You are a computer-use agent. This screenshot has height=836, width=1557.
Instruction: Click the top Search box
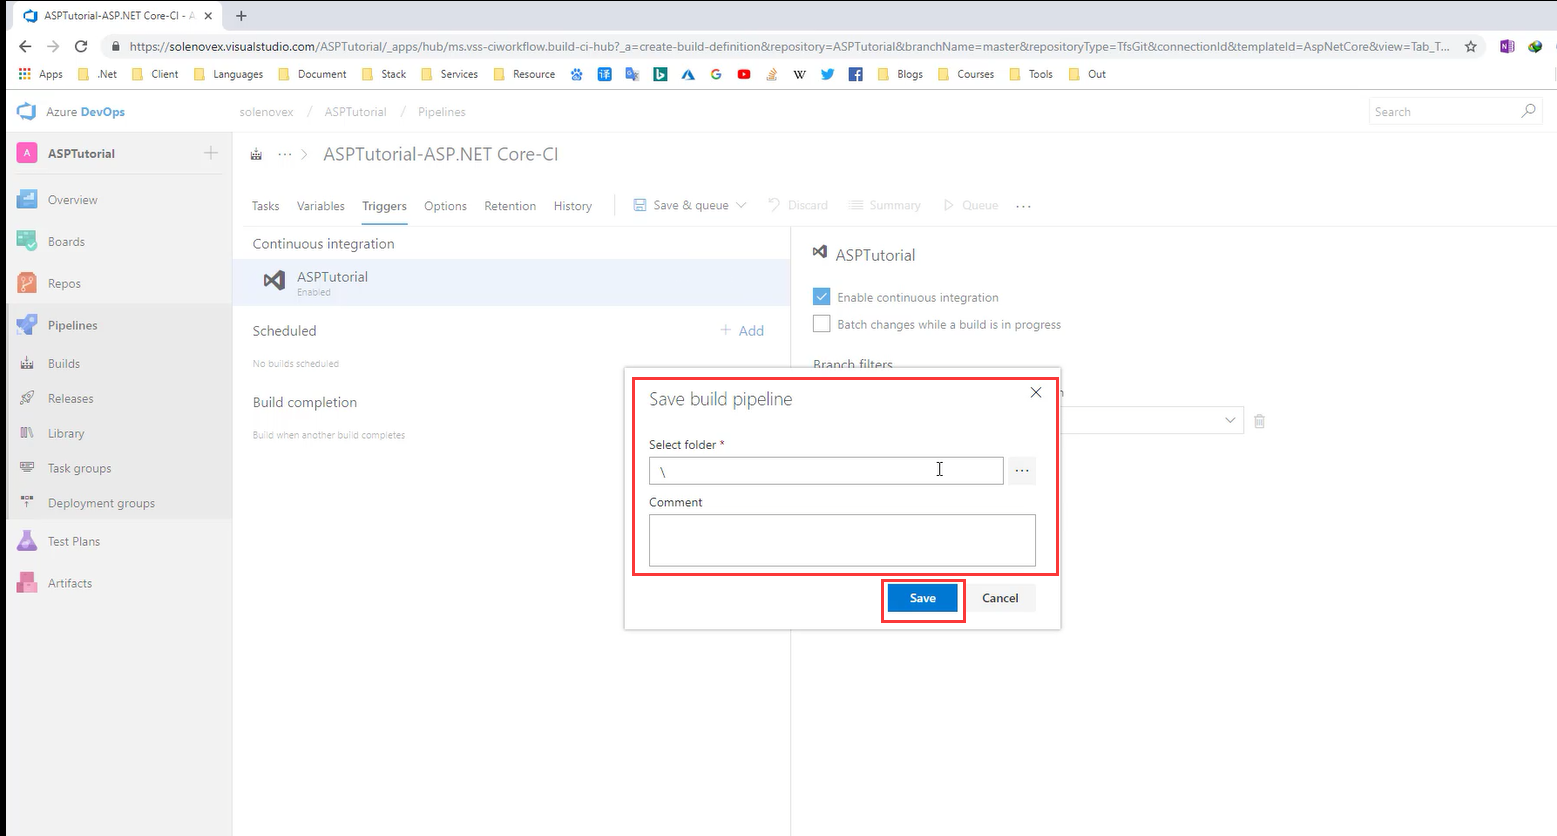click(x=1455, y=111)
